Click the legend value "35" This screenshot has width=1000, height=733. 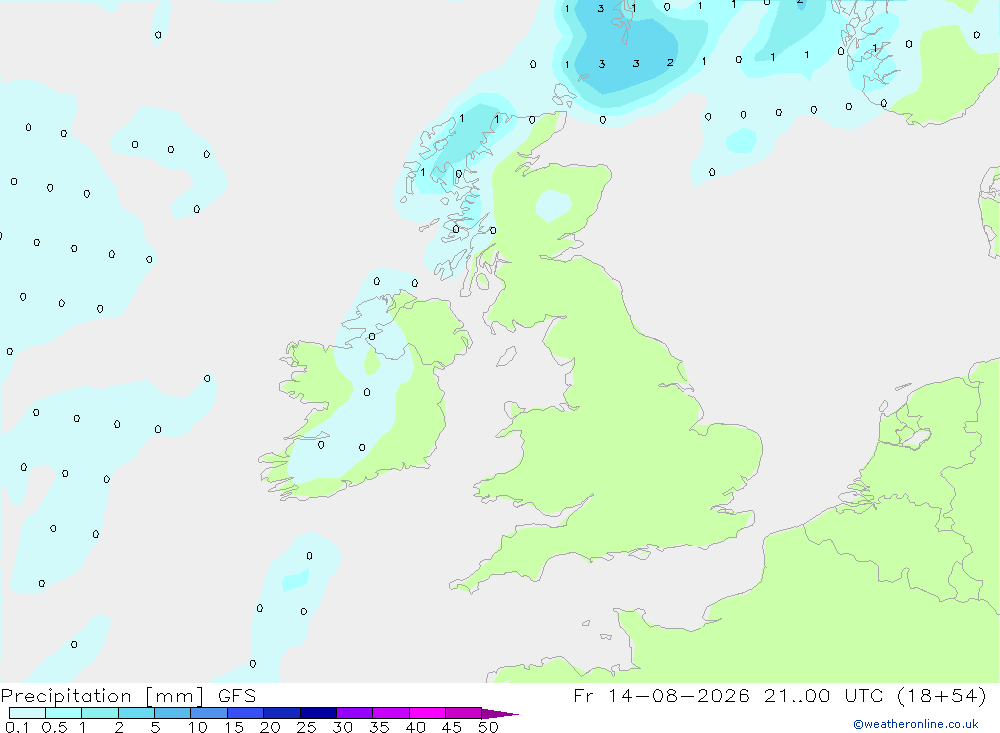click(x=379, y=727)
